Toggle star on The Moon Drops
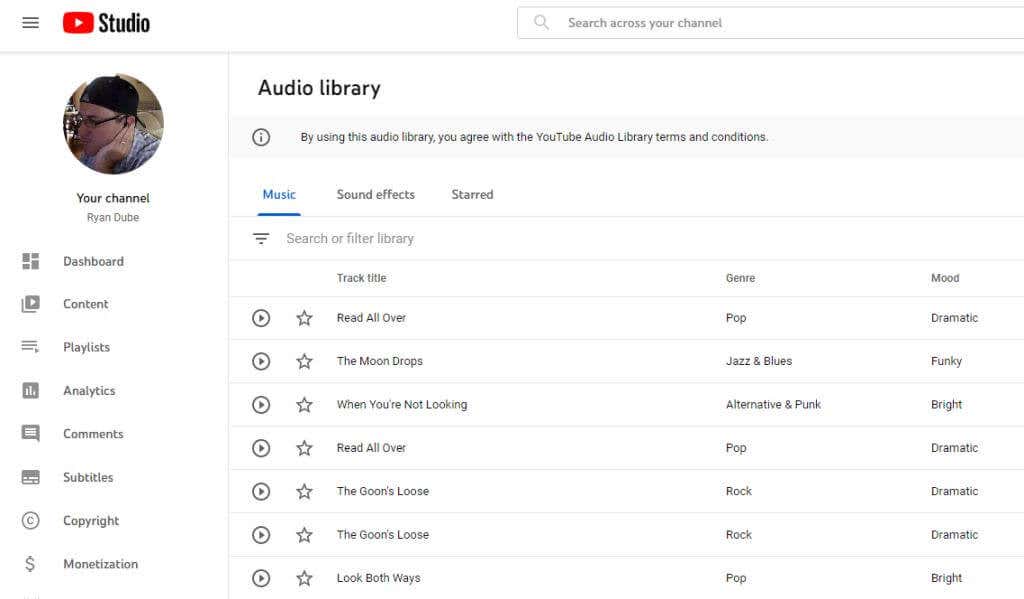 click(304, 361)
